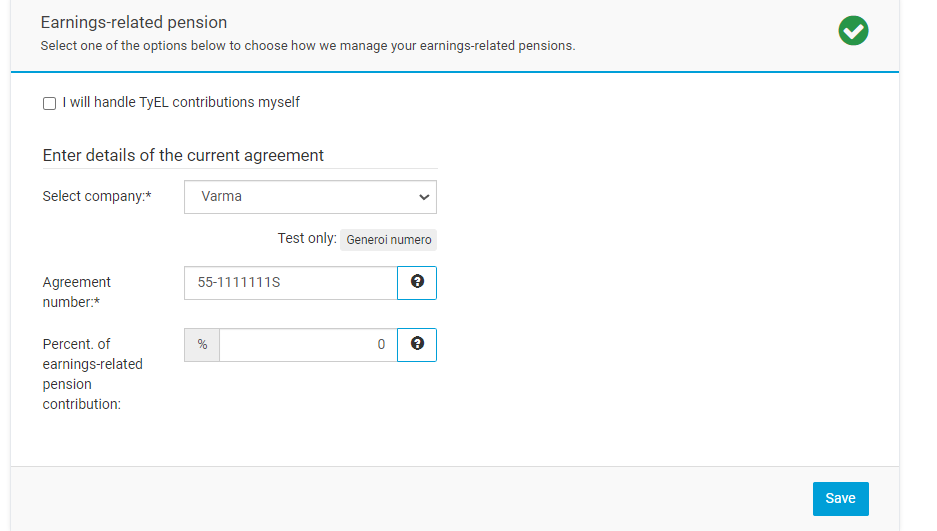Click the percent sign field prefix
The image size is (937, 531).
click(x=202, y=345)
